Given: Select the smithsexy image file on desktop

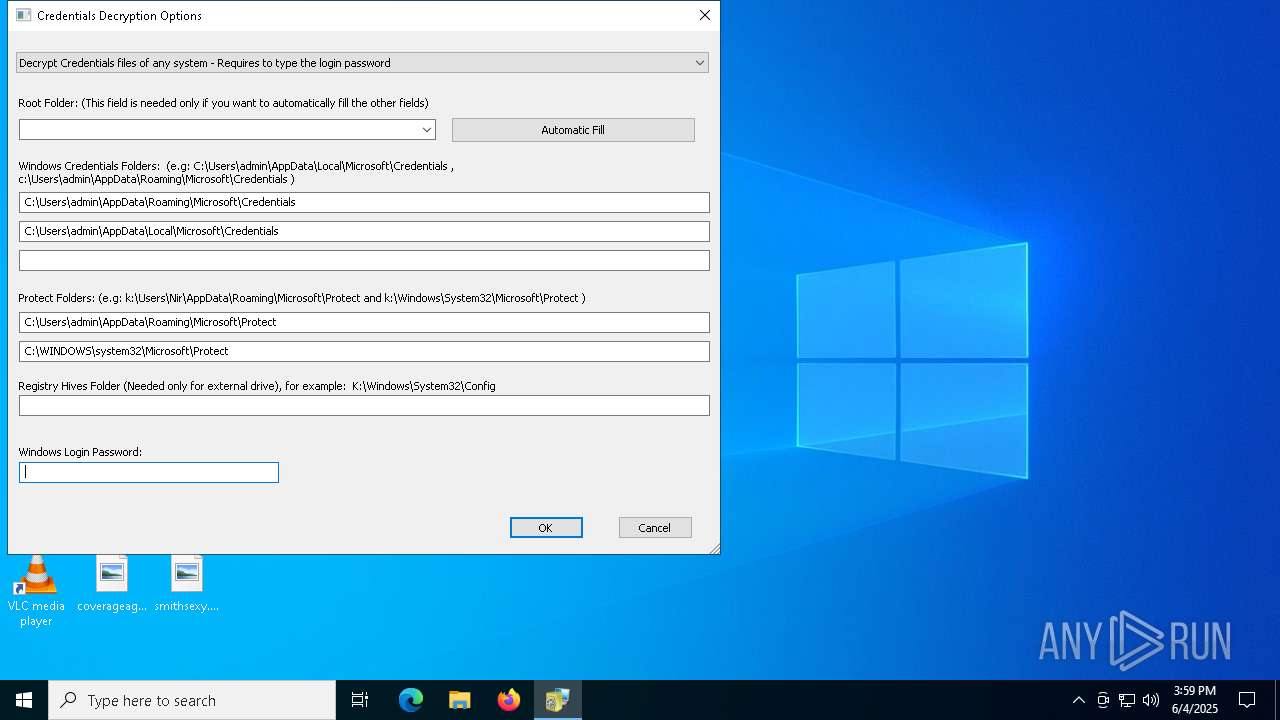Looking at the screenshot, I should (187, 584).
